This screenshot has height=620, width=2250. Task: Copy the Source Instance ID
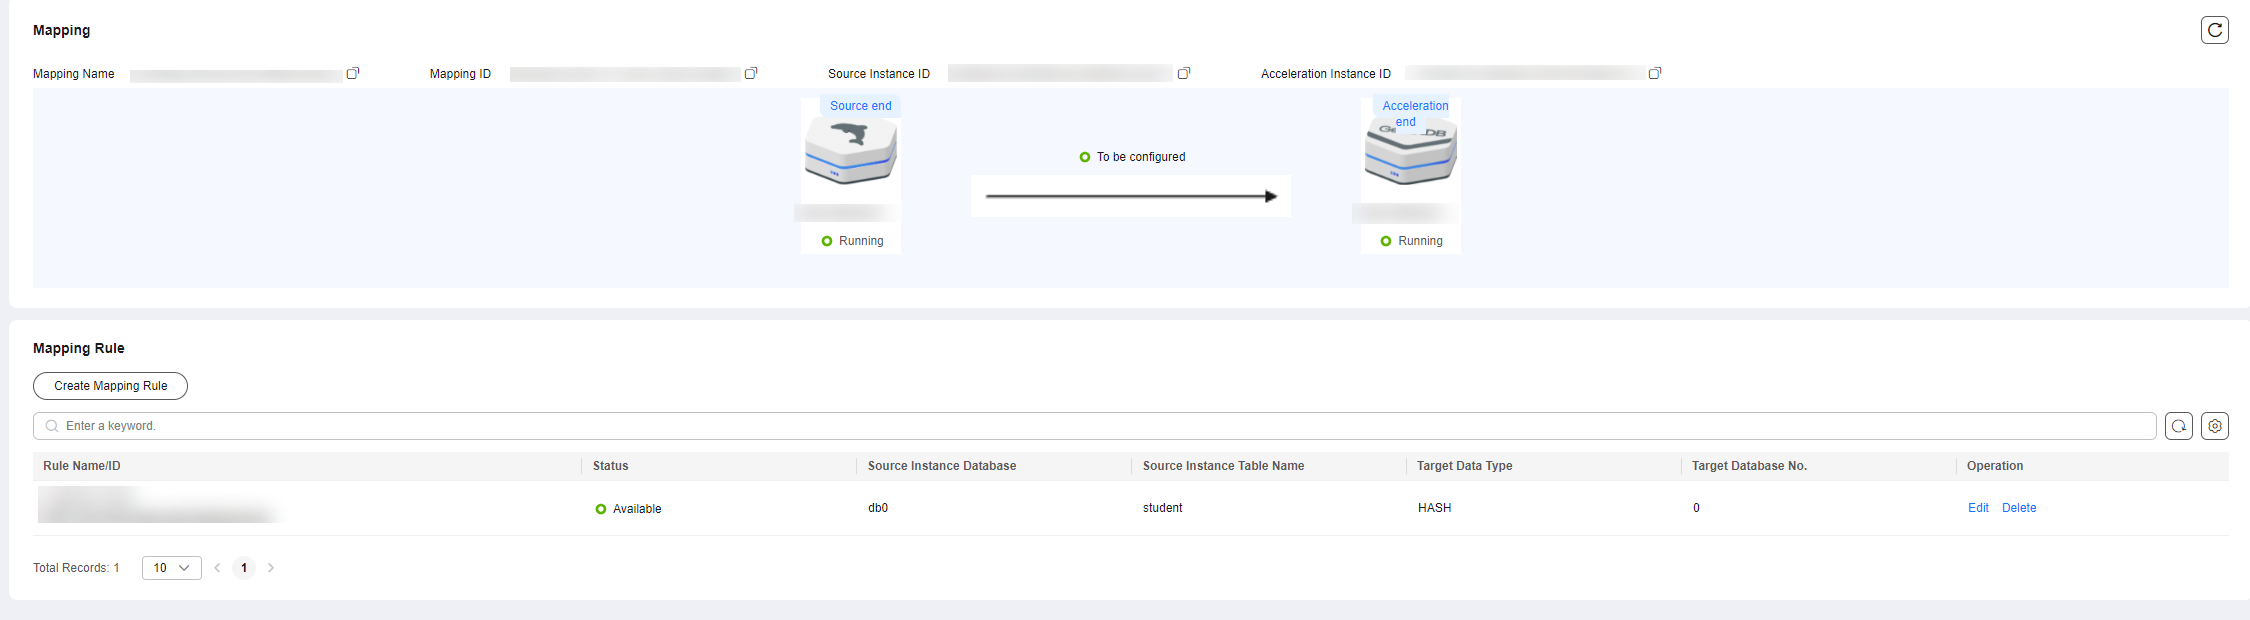pyautogui.click(x=1184, y=73)
